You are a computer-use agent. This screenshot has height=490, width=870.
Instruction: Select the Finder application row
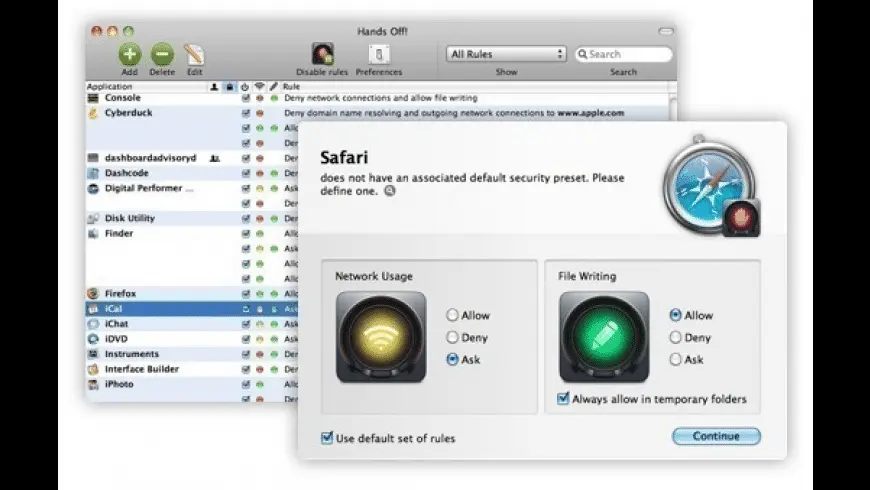point(191,233)
